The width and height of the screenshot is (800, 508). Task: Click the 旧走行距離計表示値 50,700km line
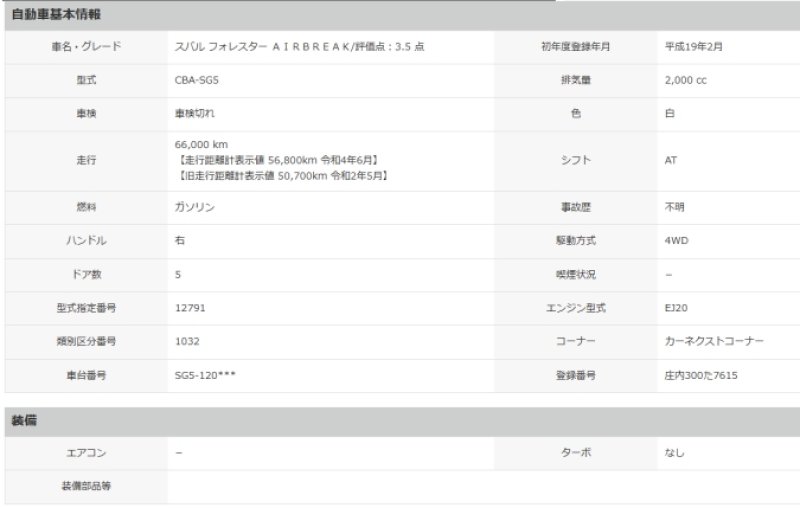click(281, 176)
